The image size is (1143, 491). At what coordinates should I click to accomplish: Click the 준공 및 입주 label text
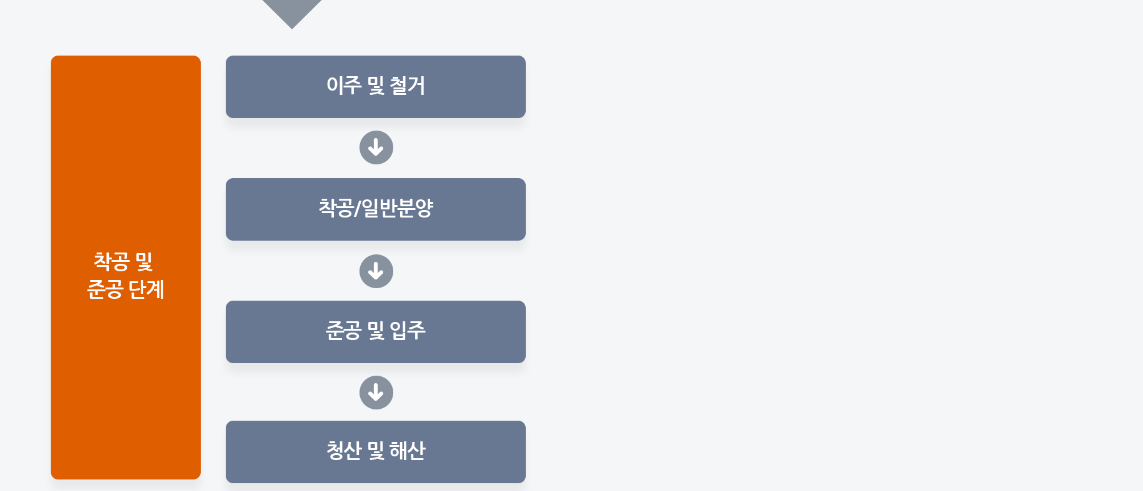[375, 331]
